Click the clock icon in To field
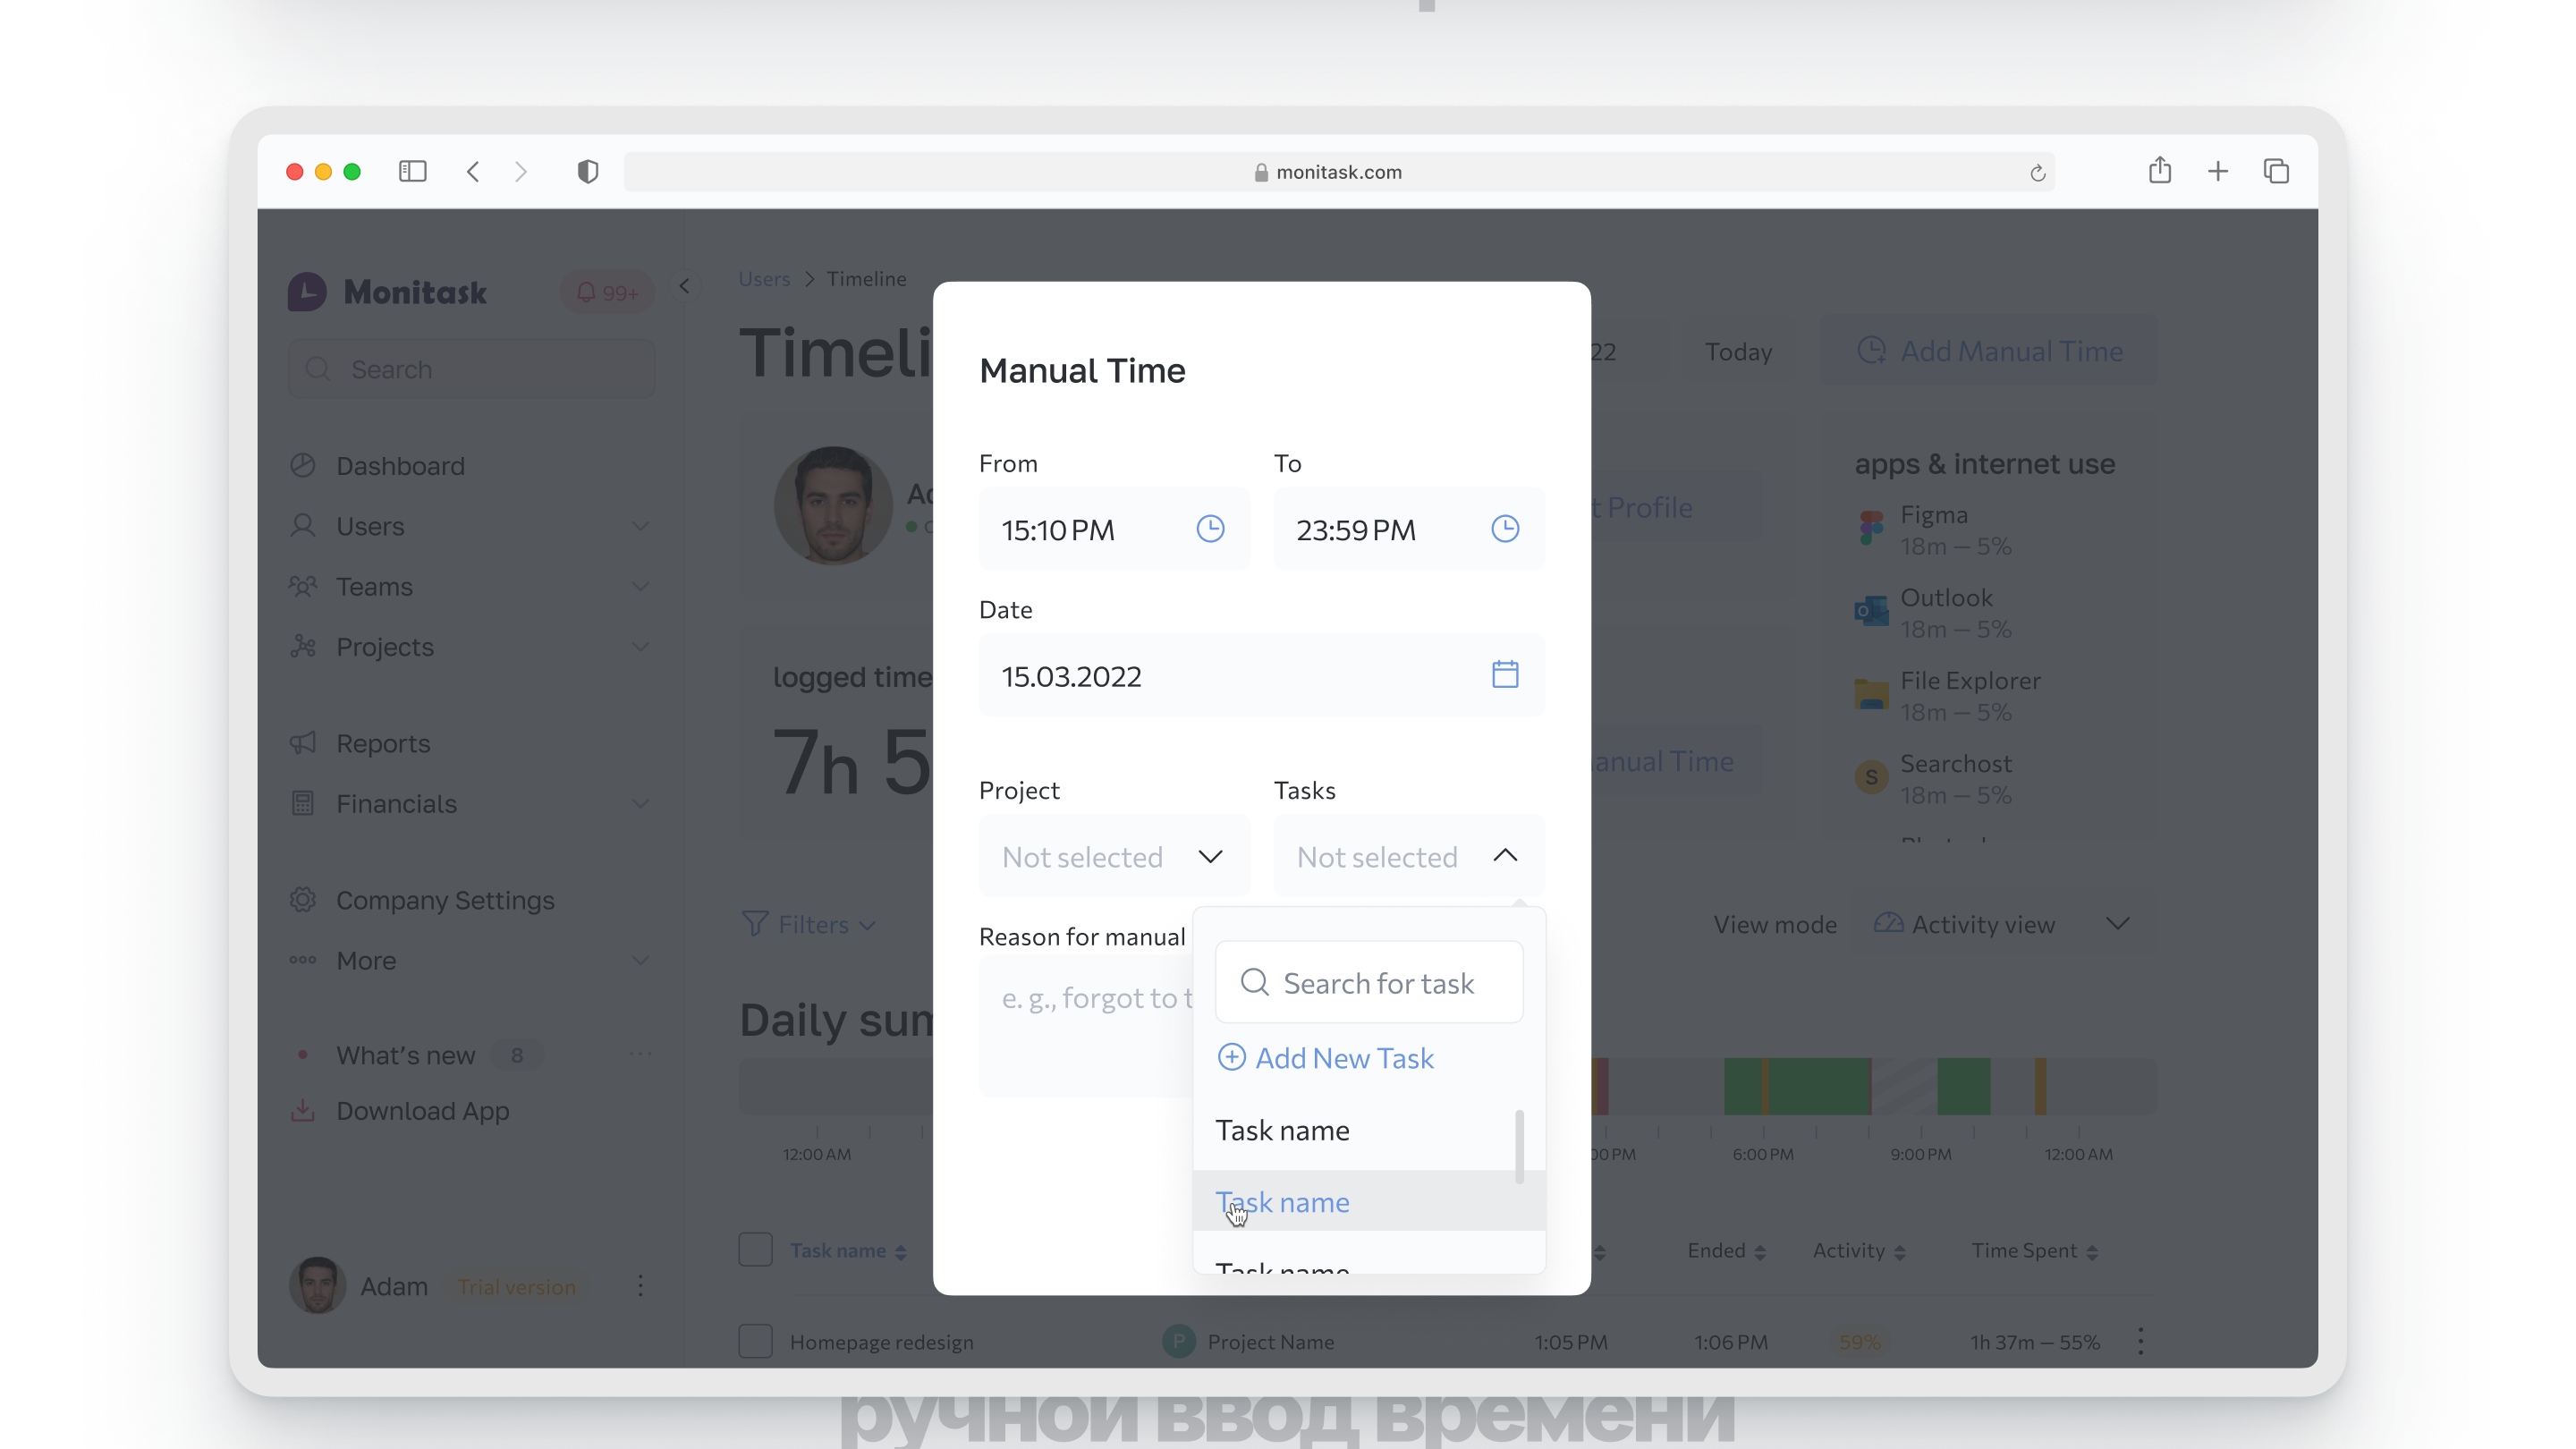The height and width of the screenshot is (1449, 2576). pyautogui.click(x=1505, y=529)
